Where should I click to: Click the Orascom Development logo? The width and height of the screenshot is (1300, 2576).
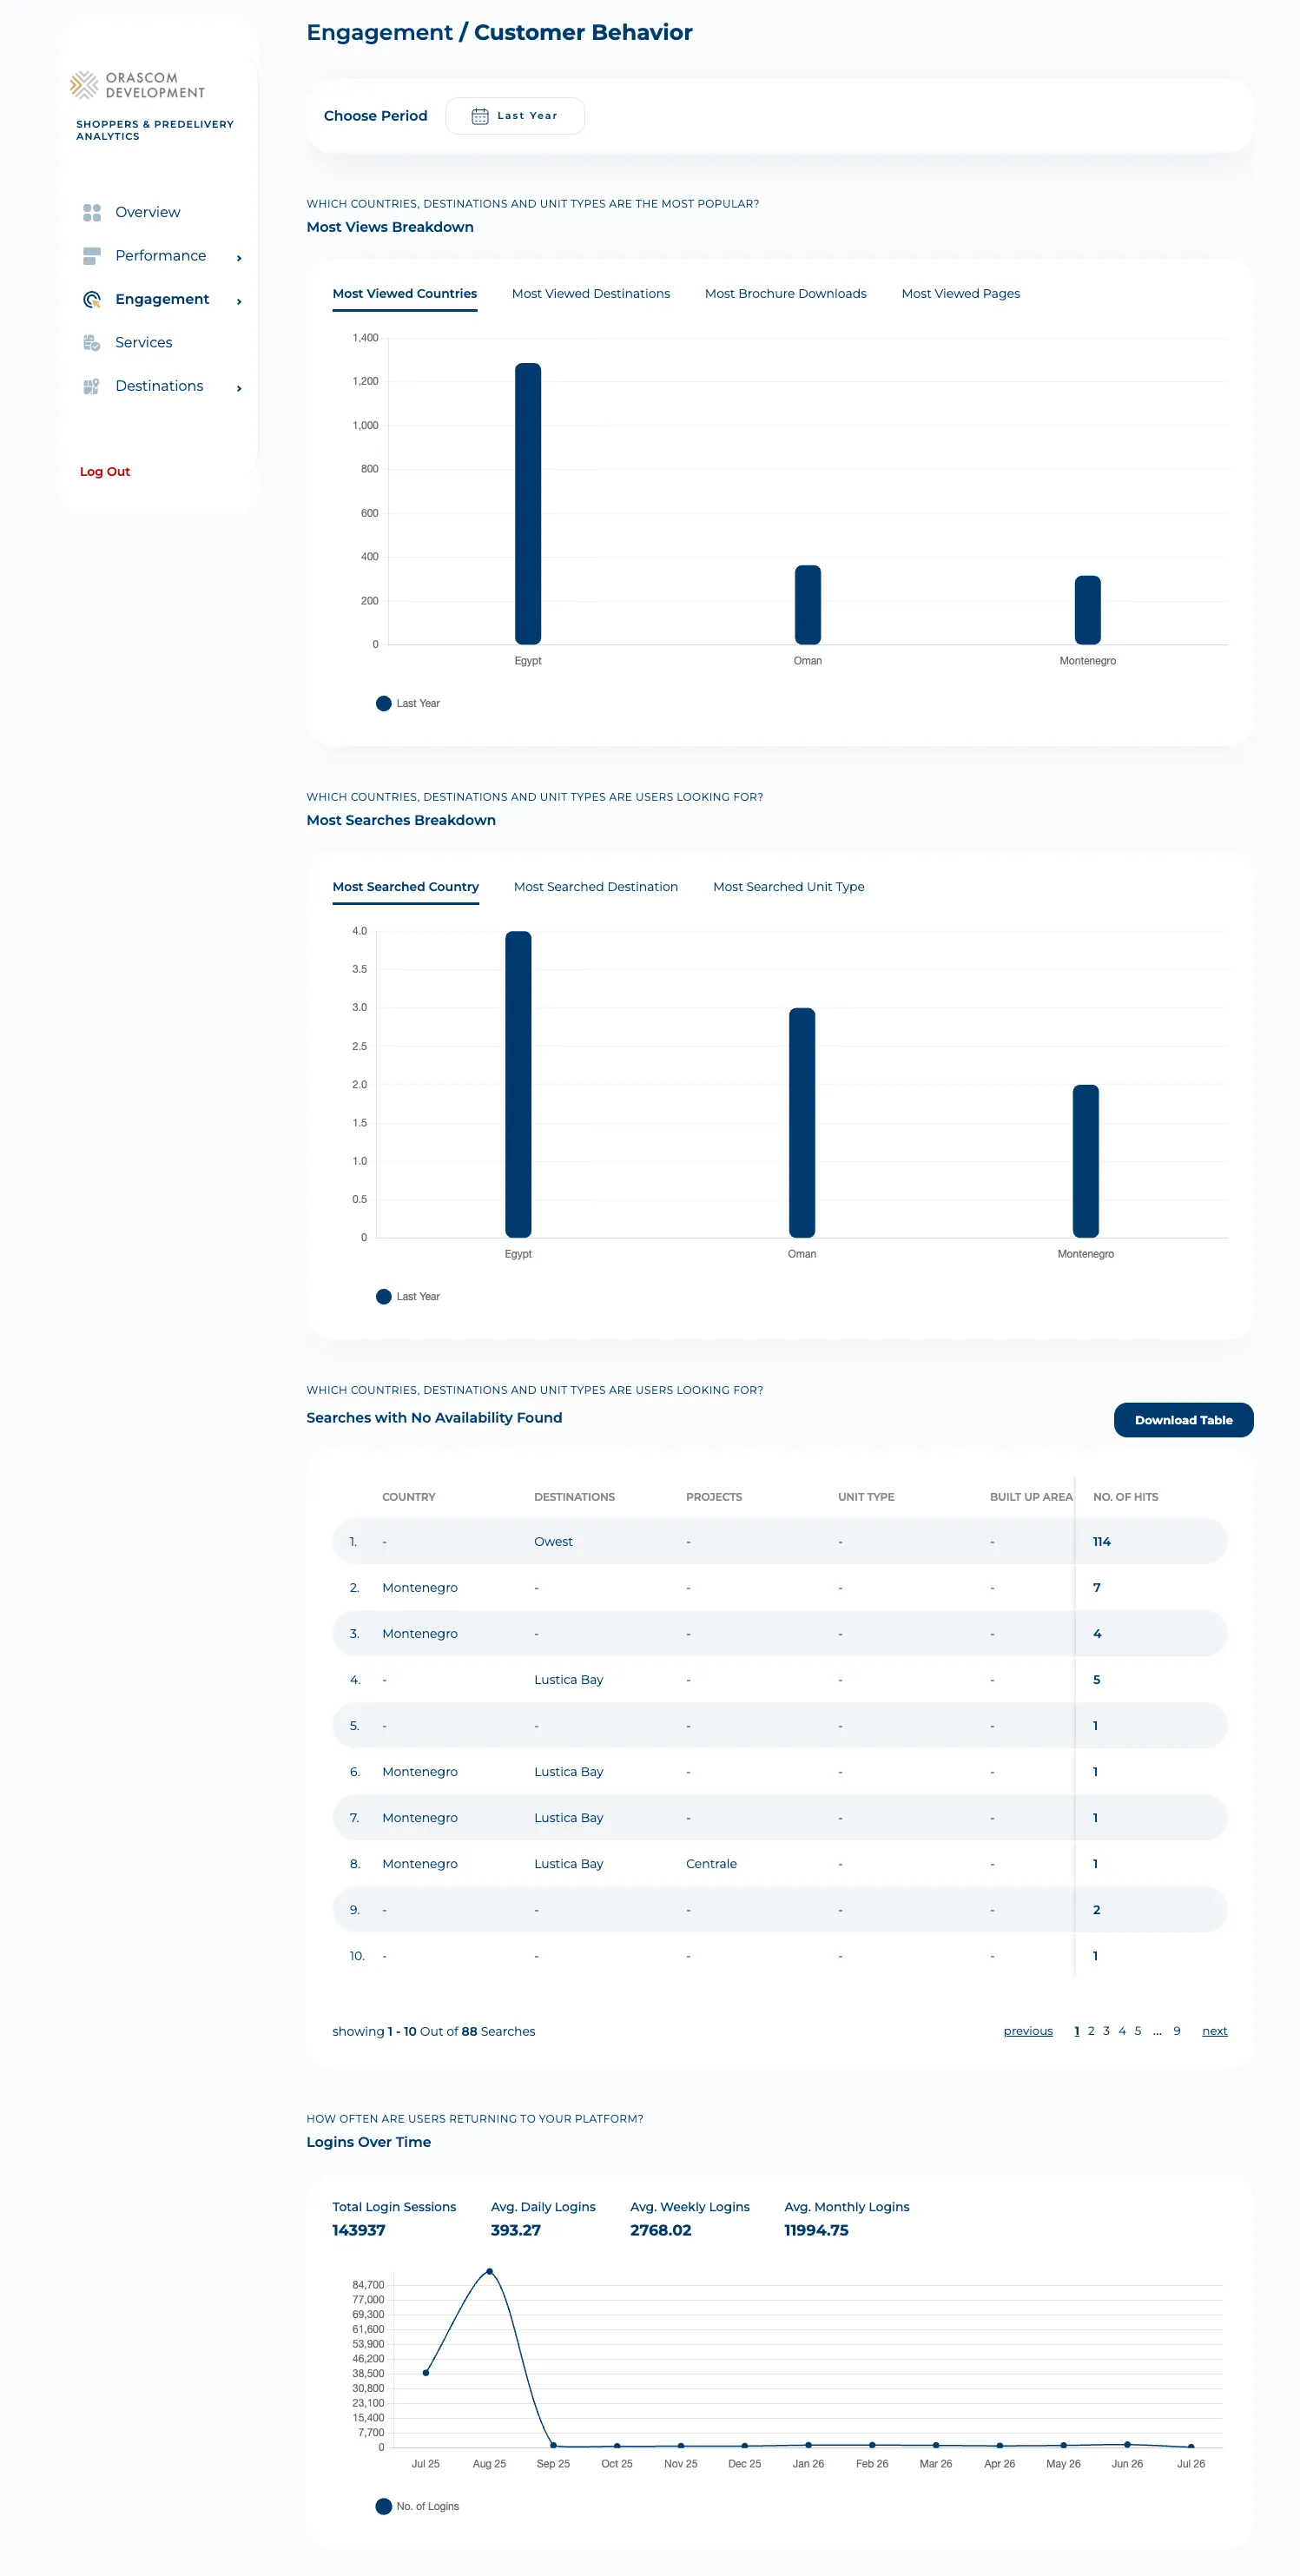(x=137, y=85)
